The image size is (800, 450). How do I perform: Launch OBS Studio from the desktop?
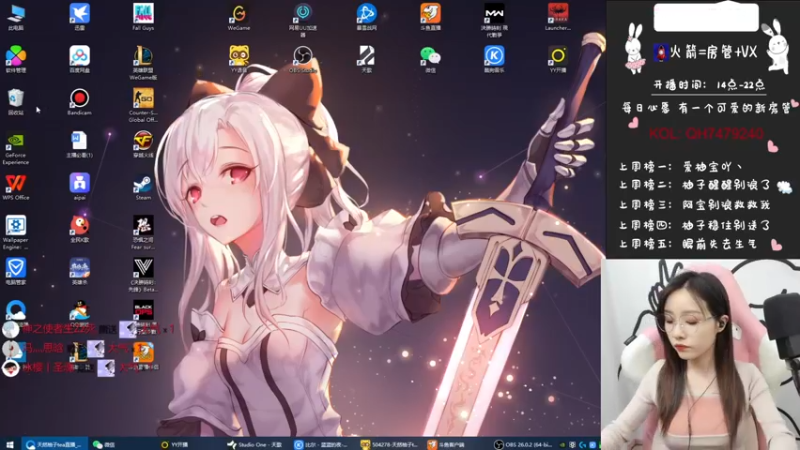pyautogui.click(x=303, y=59)
